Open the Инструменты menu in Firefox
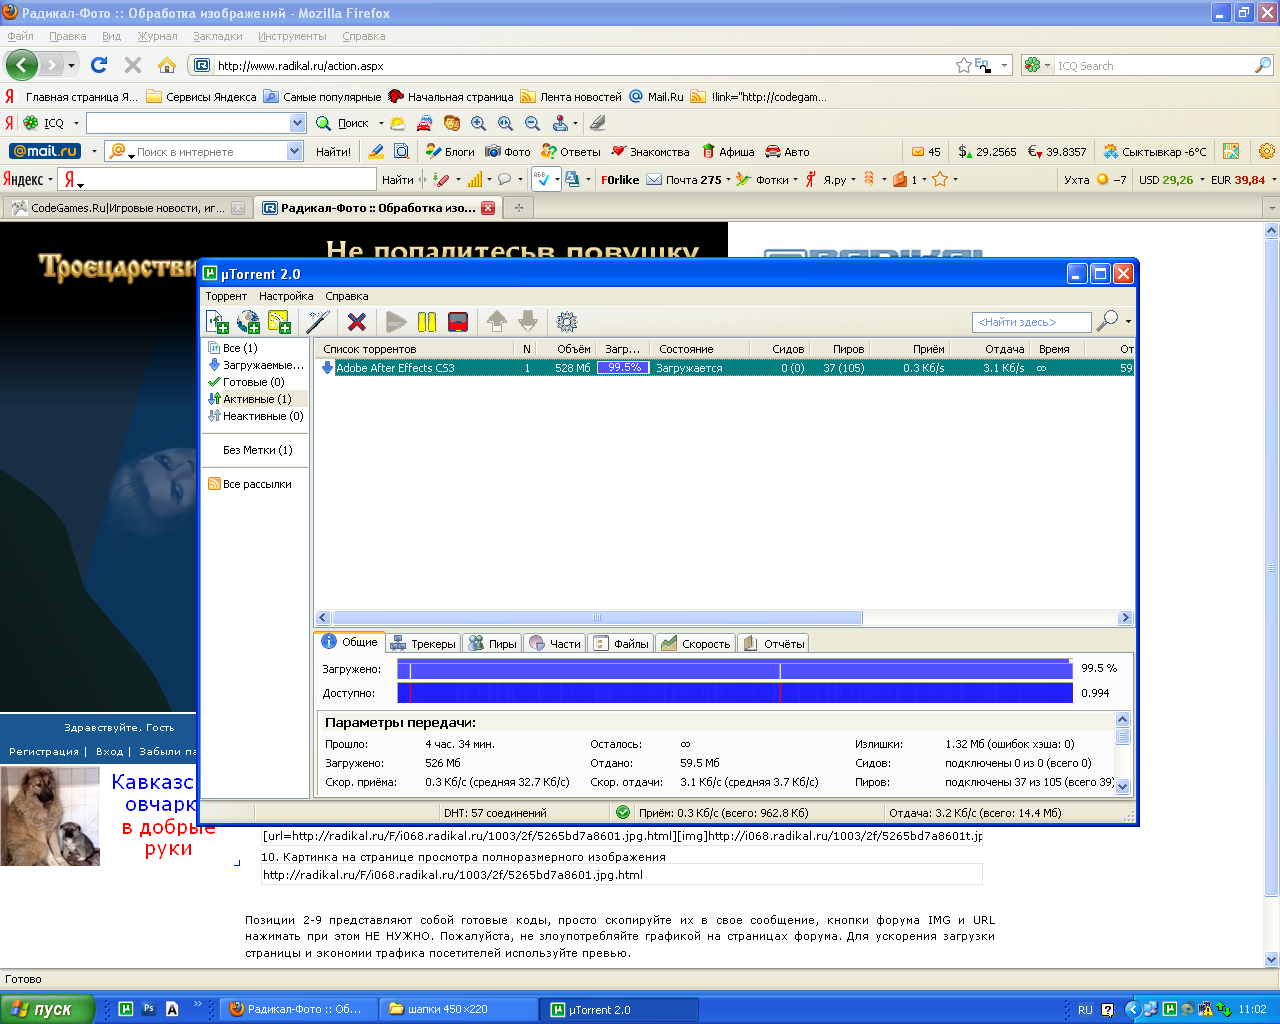 pyautogui.click(x=292, y=36)
